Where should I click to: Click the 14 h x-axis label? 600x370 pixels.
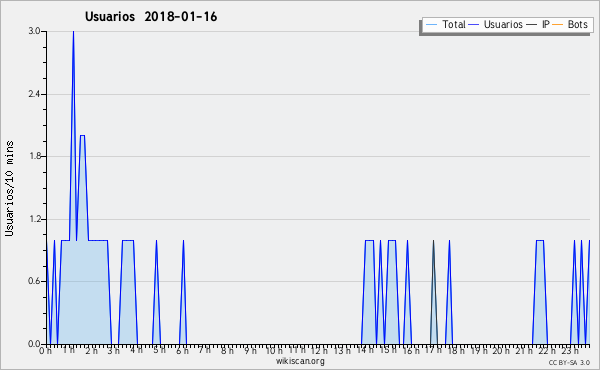[365, 350]
